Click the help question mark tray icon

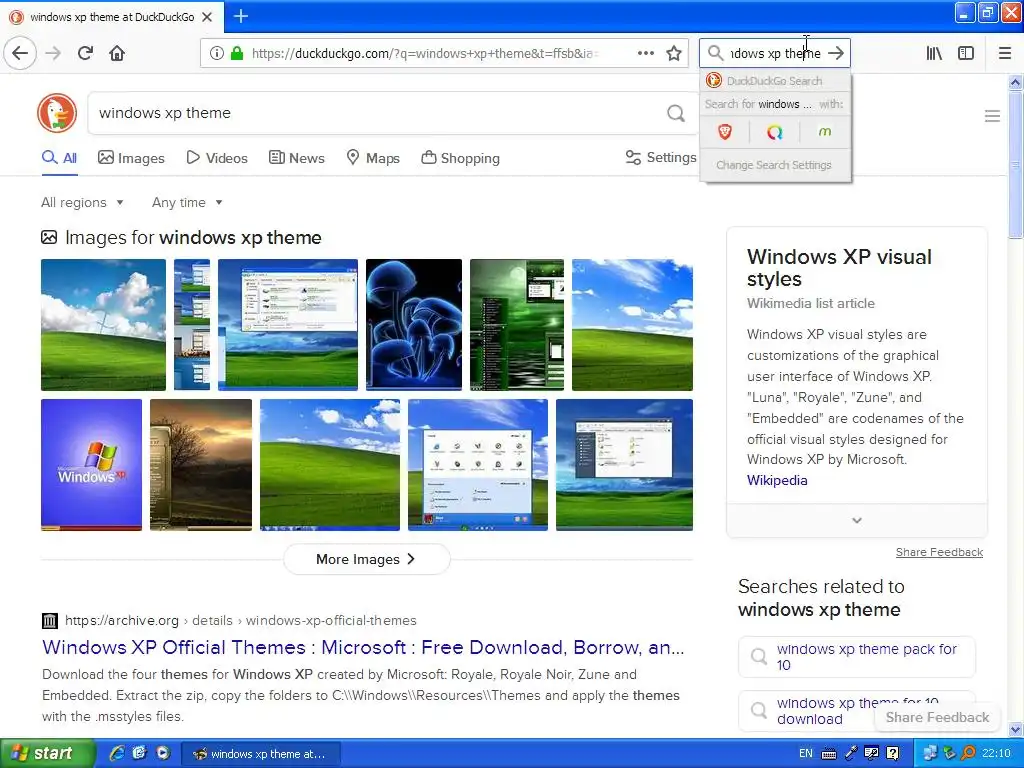[893, 753]
